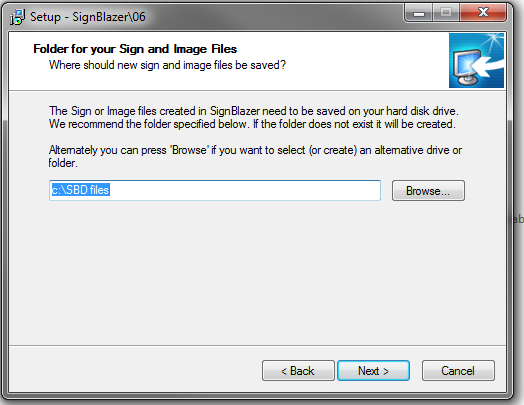The height and width of the screenshot is (405, 524).
Task: Minimize the Setup window
Action: 419,13
